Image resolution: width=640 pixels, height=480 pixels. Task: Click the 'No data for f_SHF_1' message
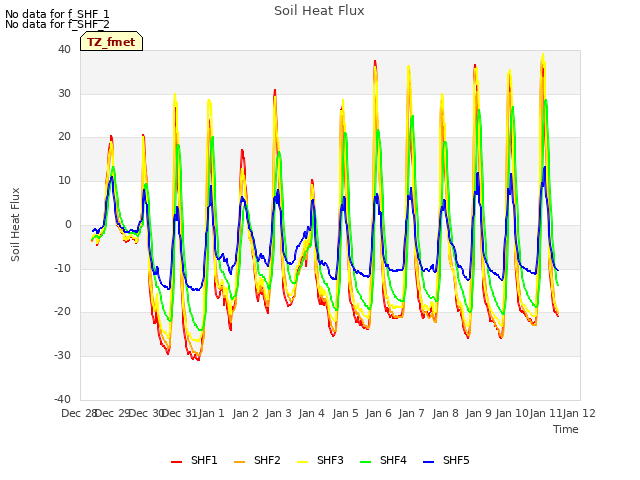coord(57,14)
